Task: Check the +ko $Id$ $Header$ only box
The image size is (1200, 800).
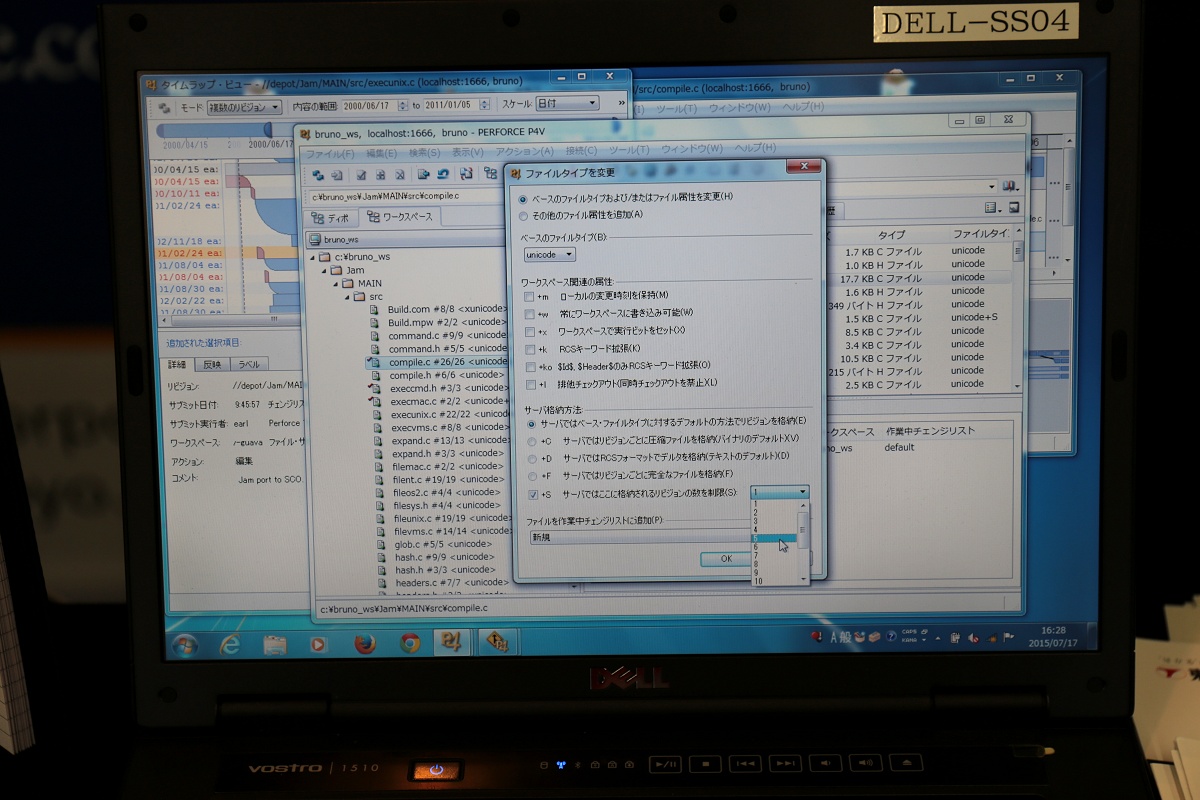Action: [x=529, y=367]
